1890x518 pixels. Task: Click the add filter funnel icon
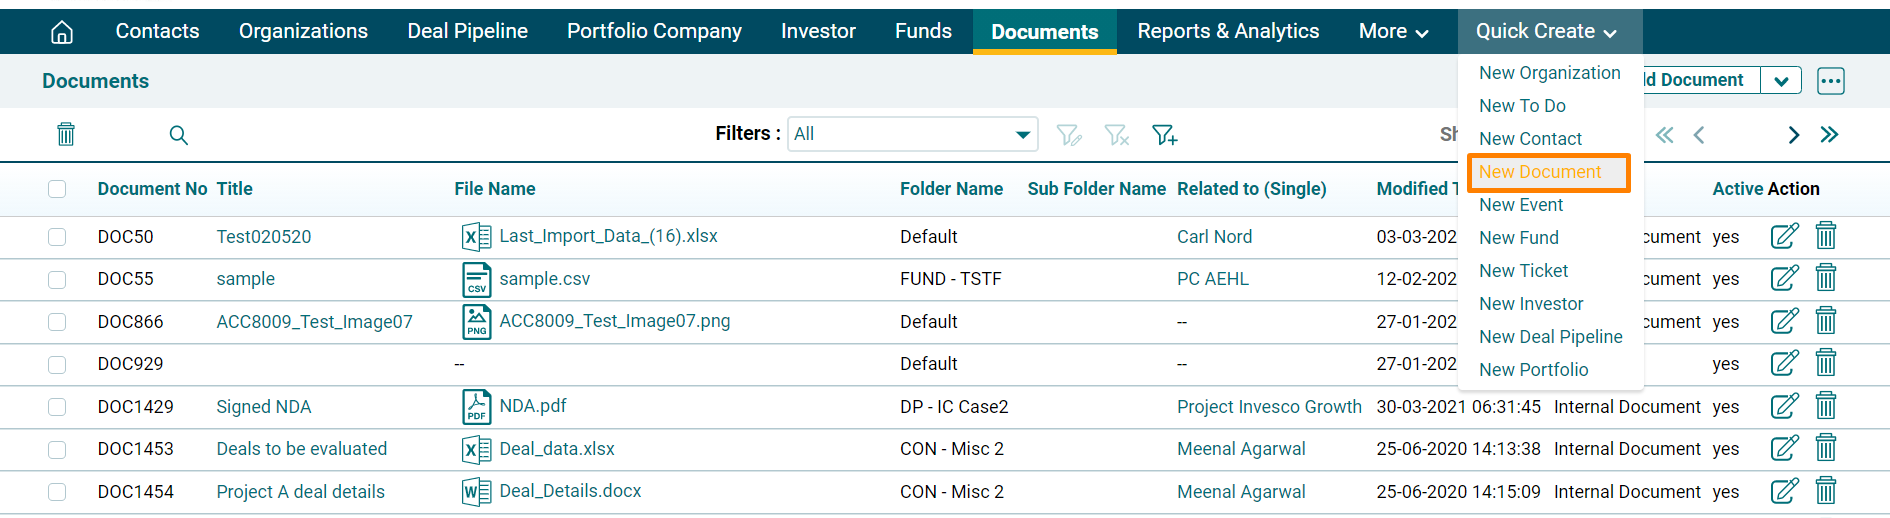coord(1164,135)
